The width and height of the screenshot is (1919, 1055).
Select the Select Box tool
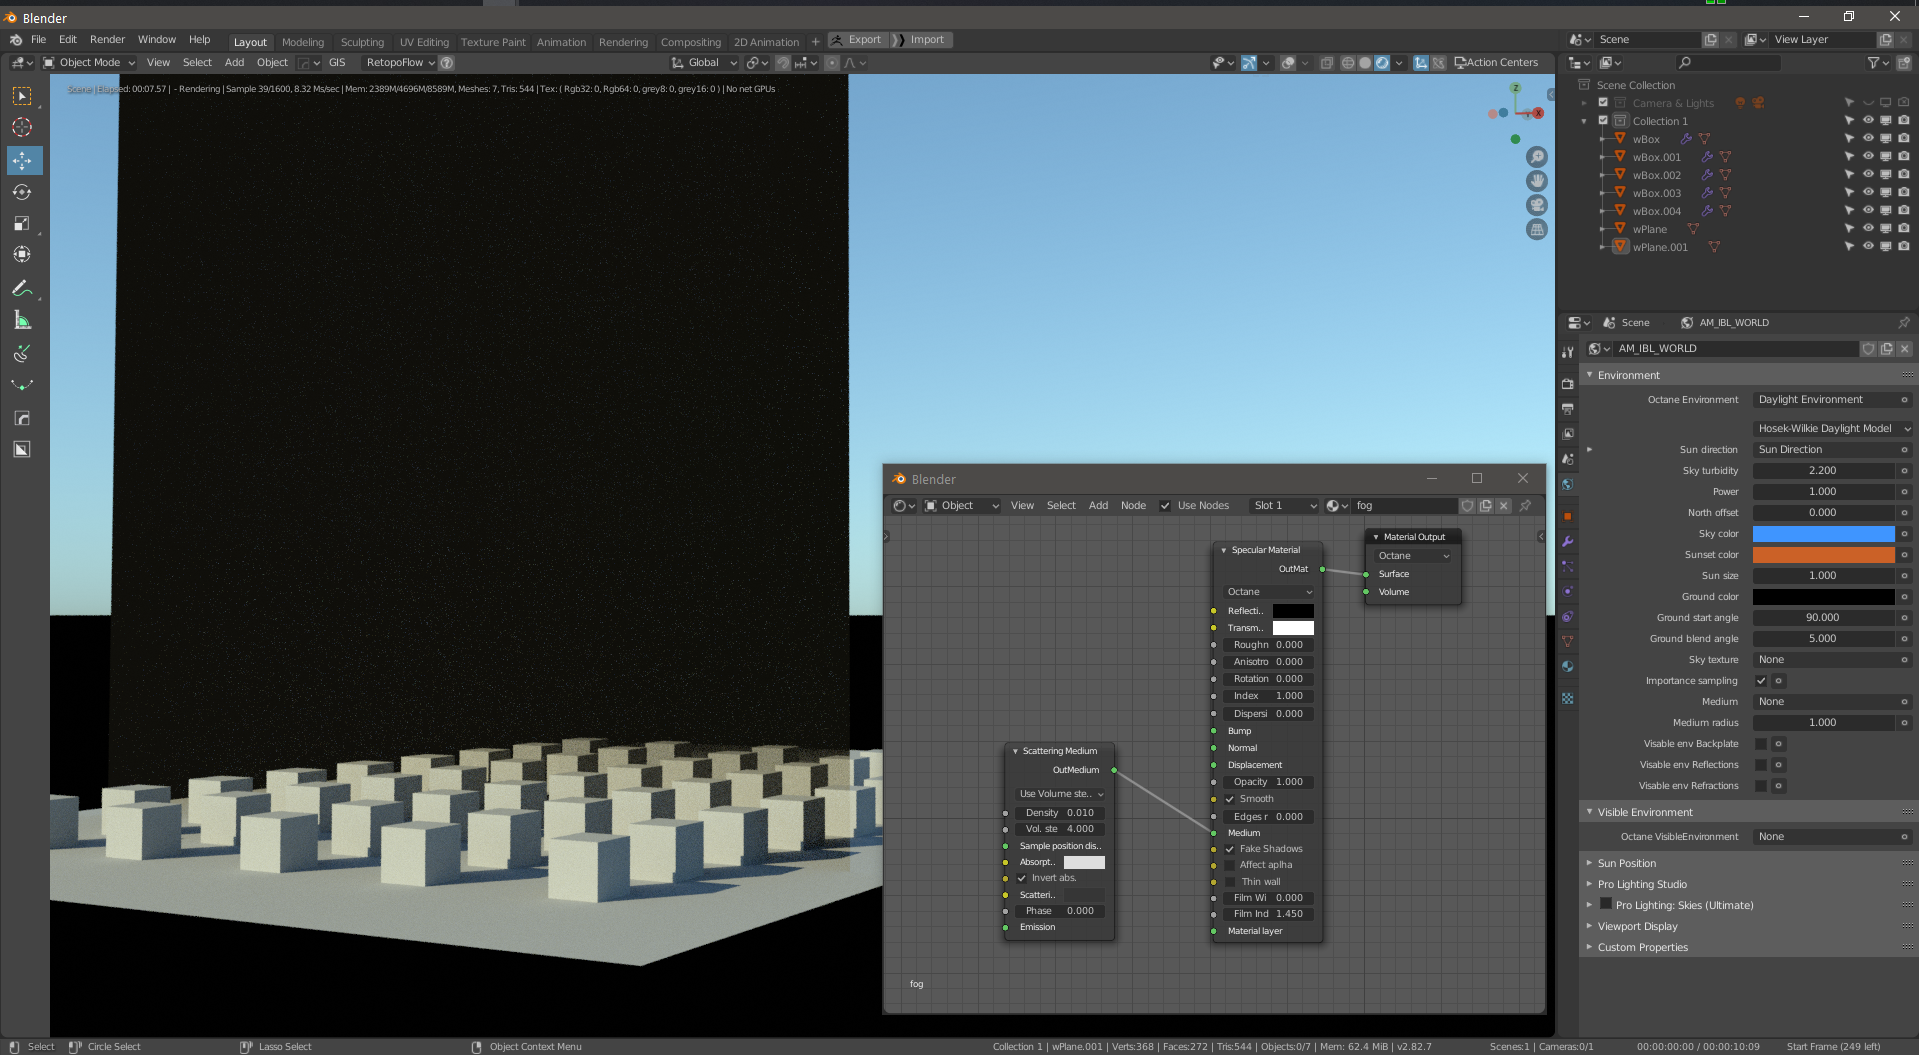pyautogui.click(x=22, y=96)
